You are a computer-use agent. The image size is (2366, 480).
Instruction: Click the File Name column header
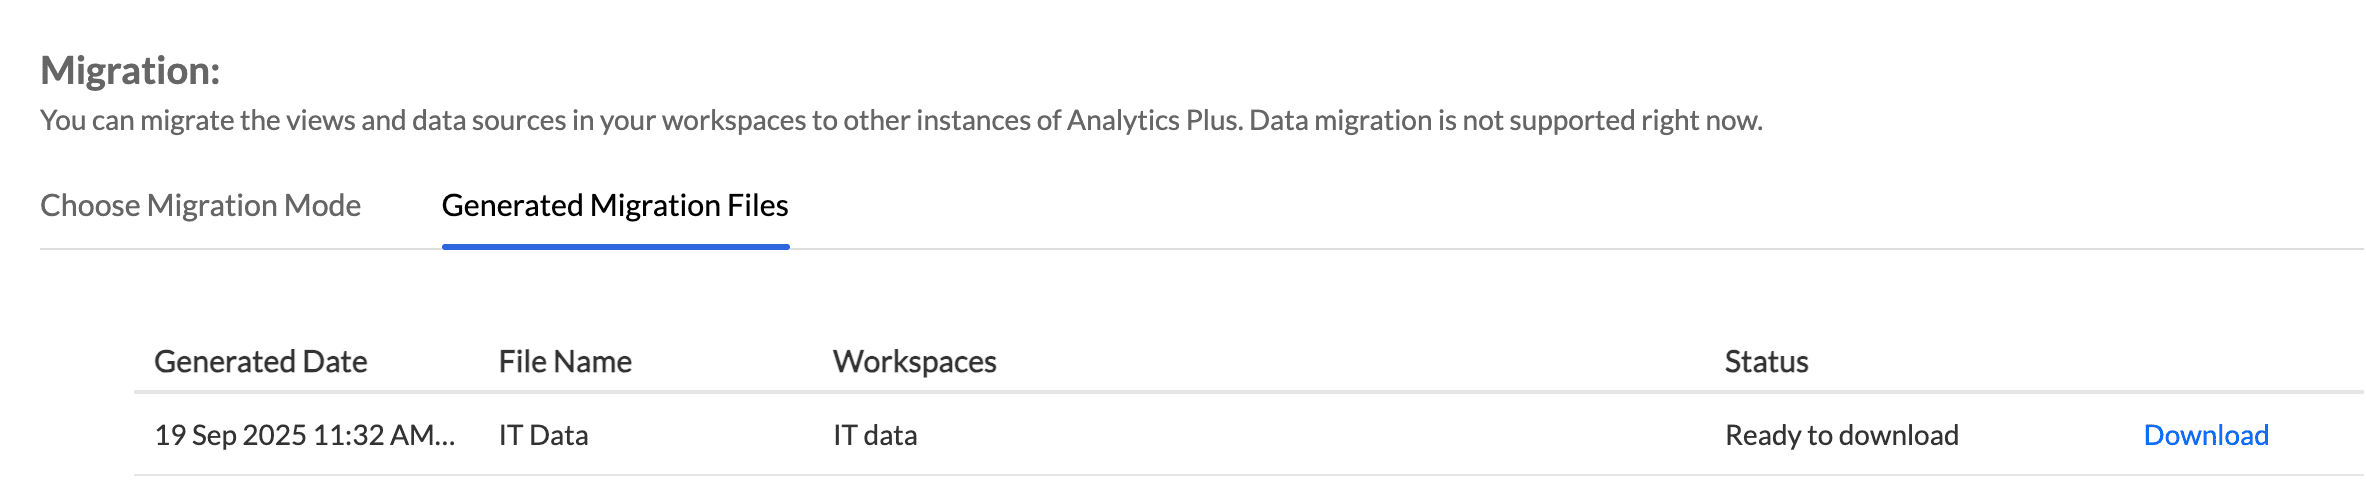coord(565,361)
